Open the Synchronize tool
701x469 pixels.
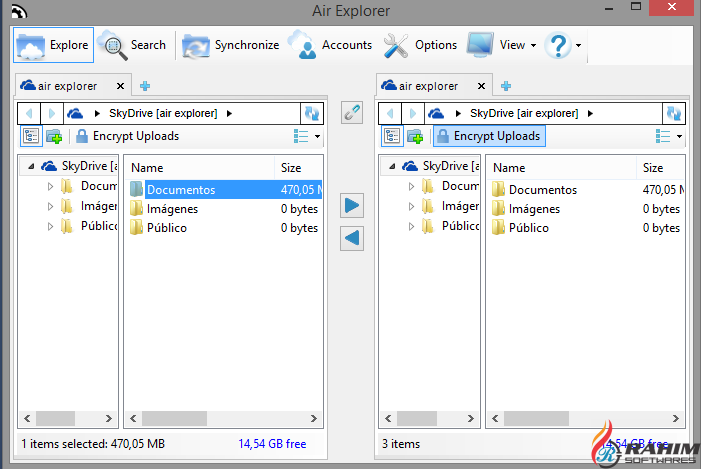point(231,45)
